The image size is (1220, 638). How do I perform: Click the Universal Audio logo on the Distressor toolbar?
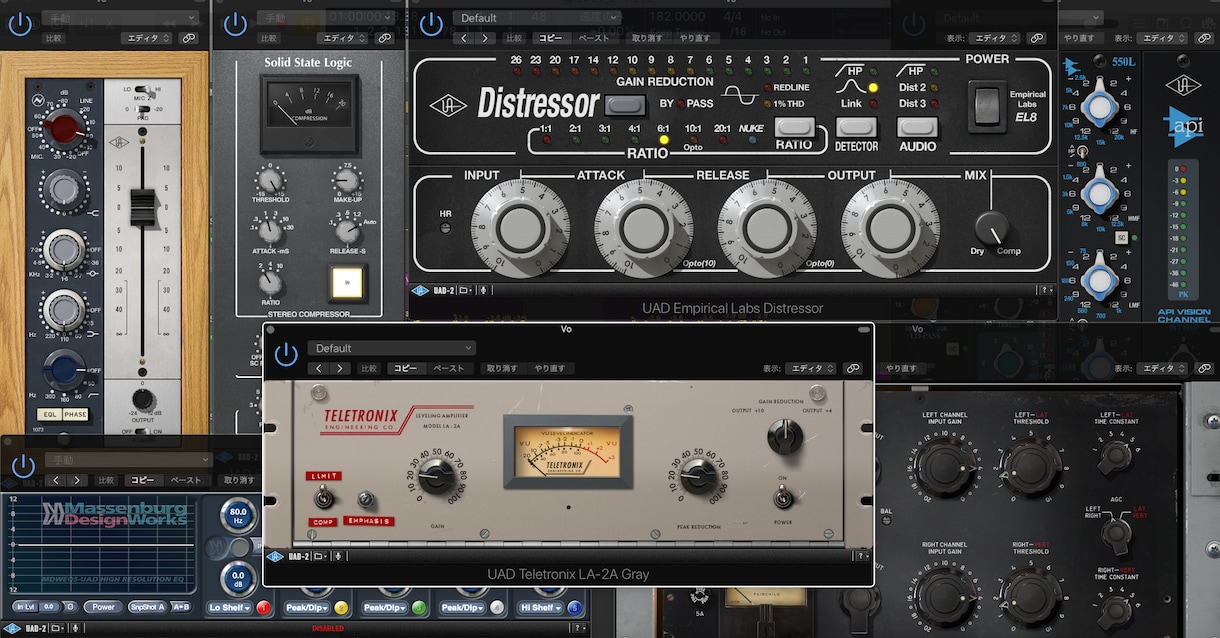[x=422, y=290]
